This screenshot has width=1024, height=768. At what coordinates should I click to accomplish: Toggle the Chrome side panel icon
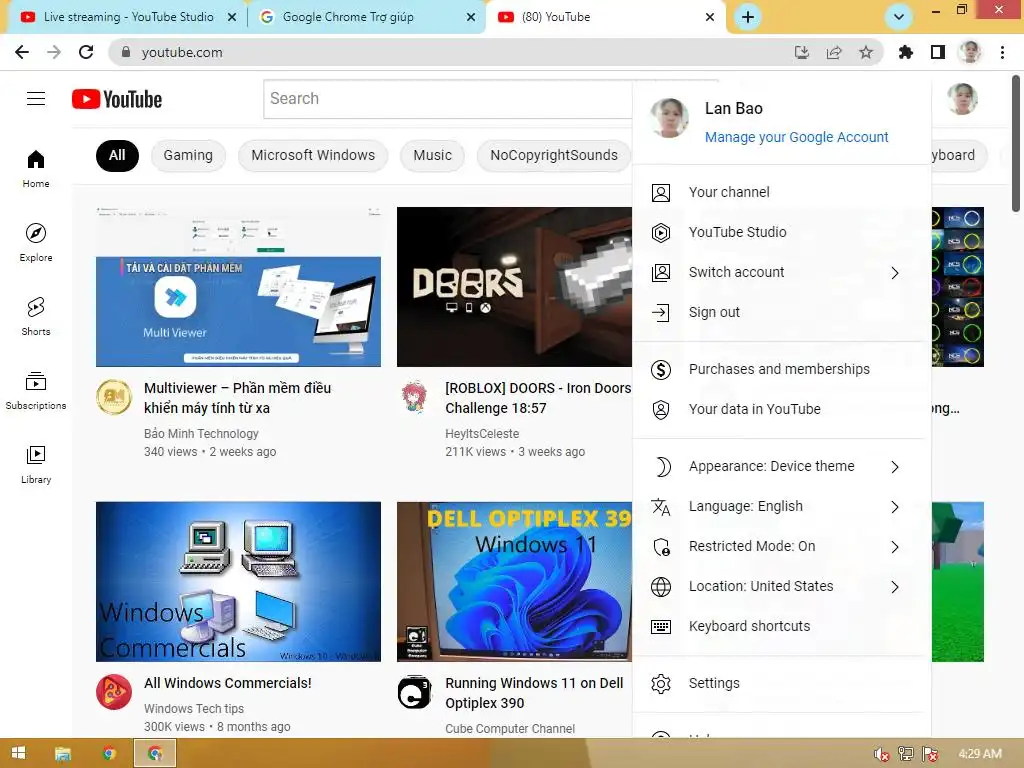point(938,52)
